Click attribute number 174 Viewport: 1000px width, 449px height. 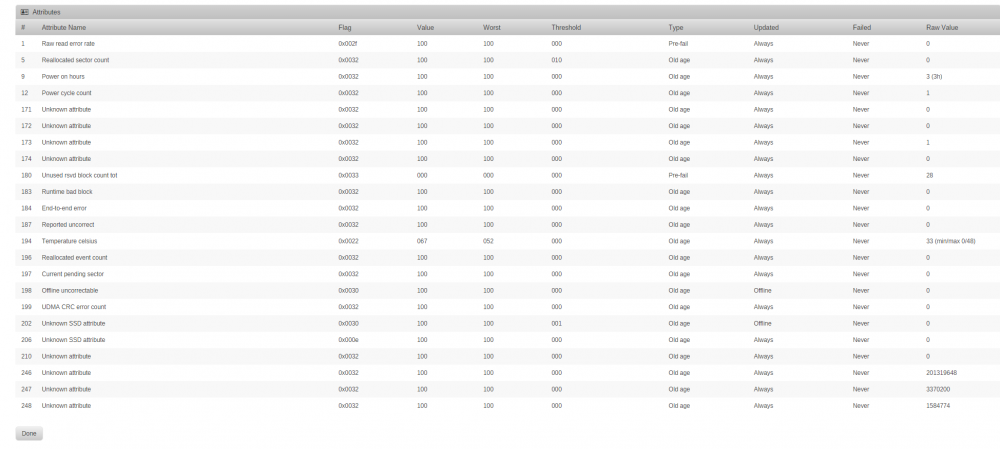tap(26, 159)
